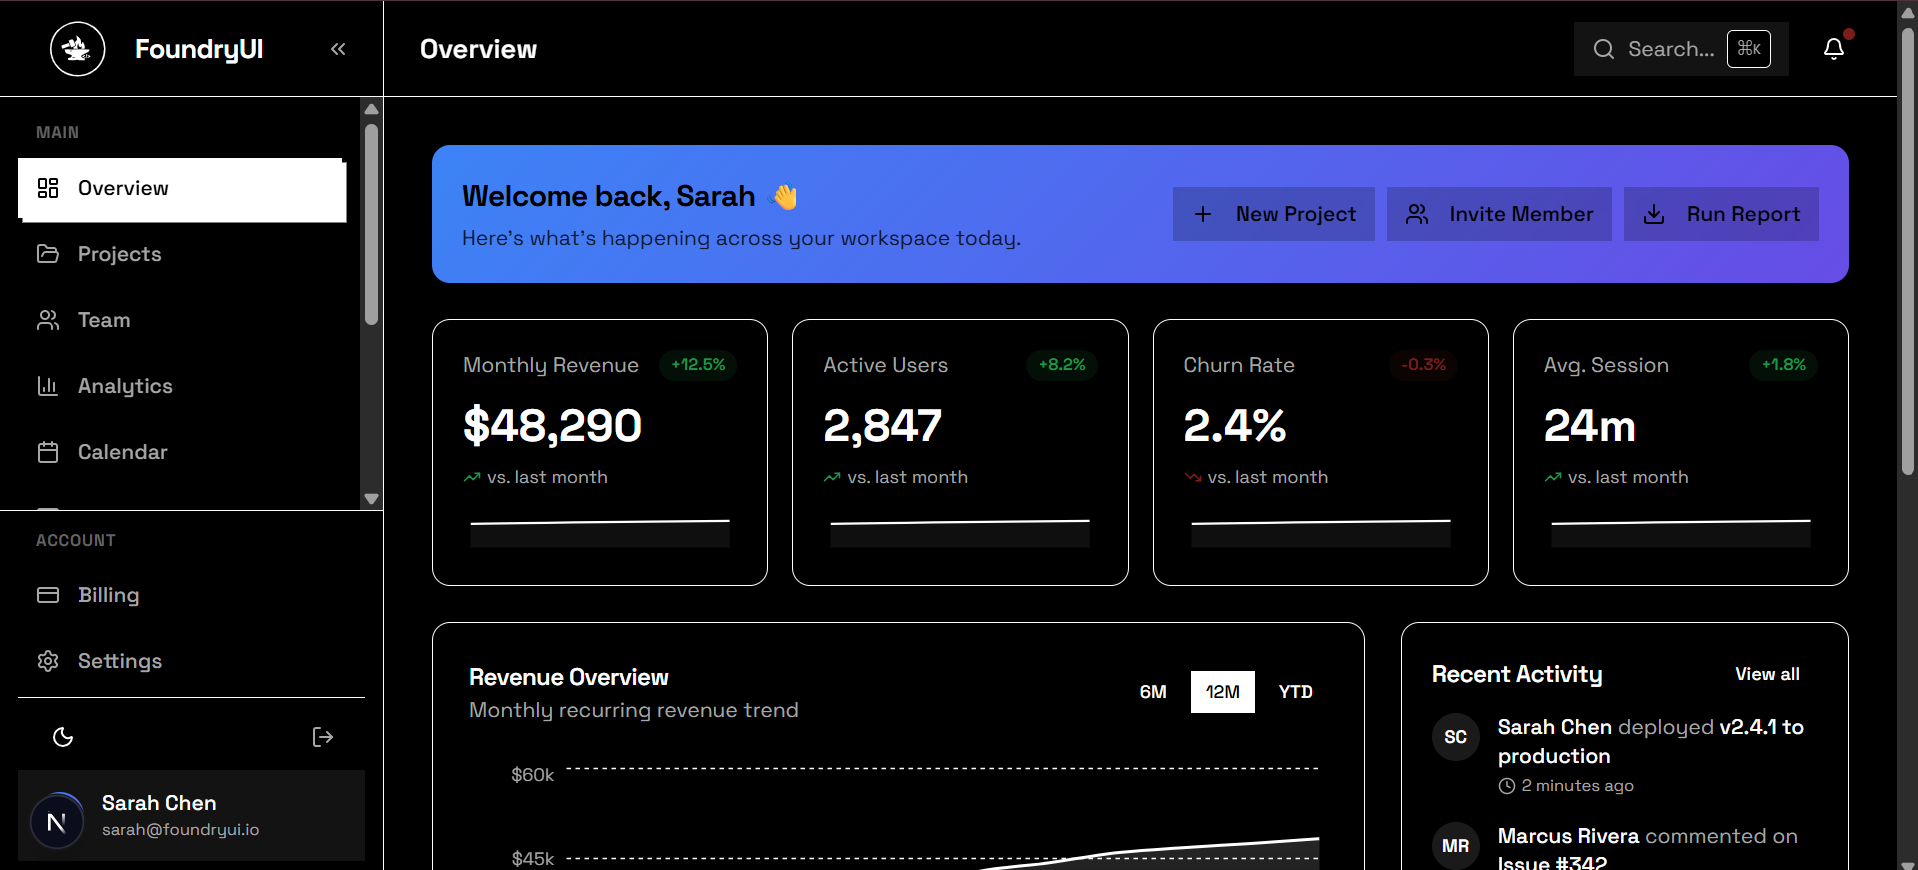
Task: Click the user avatar with N
Action: coord(57,821)
